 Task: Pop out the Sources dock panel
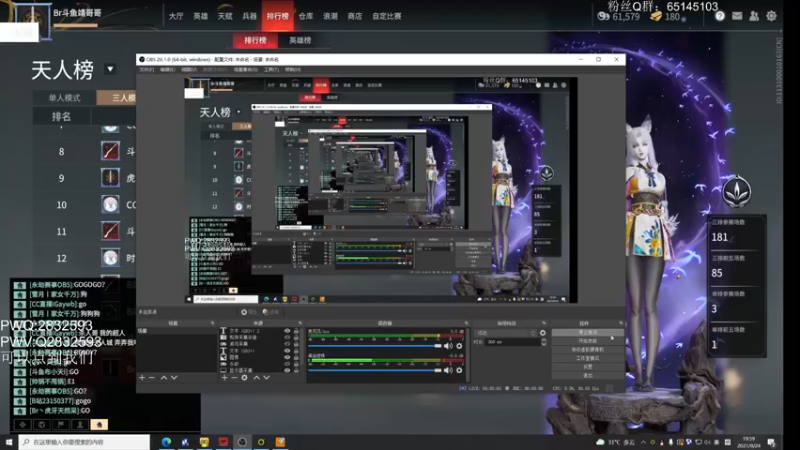point(299,323)
